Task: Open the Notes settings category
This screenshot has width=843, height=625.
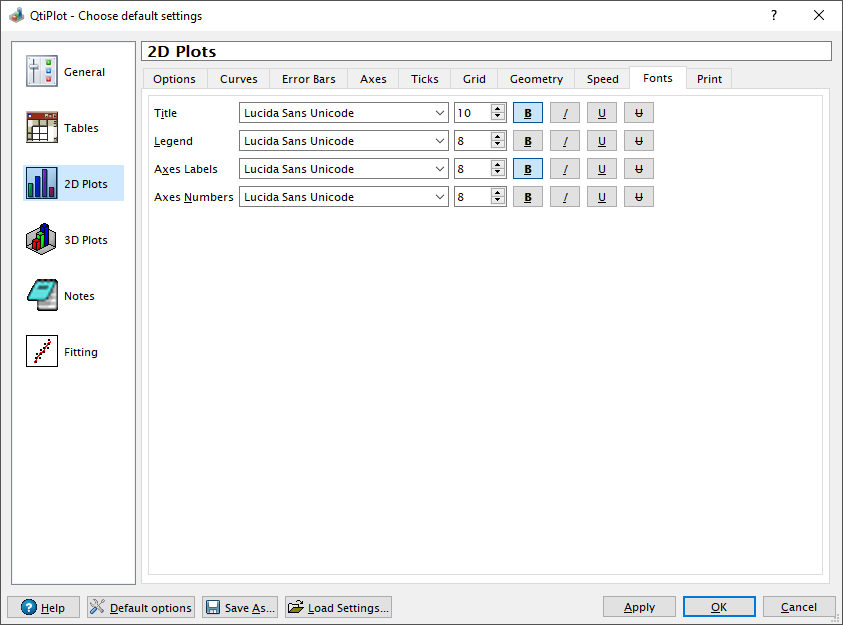Action: pyautogui.click(x=42, y=296)
